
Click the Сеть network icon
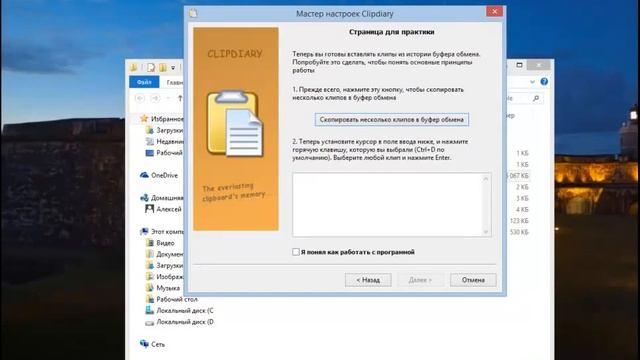point(144,344)
